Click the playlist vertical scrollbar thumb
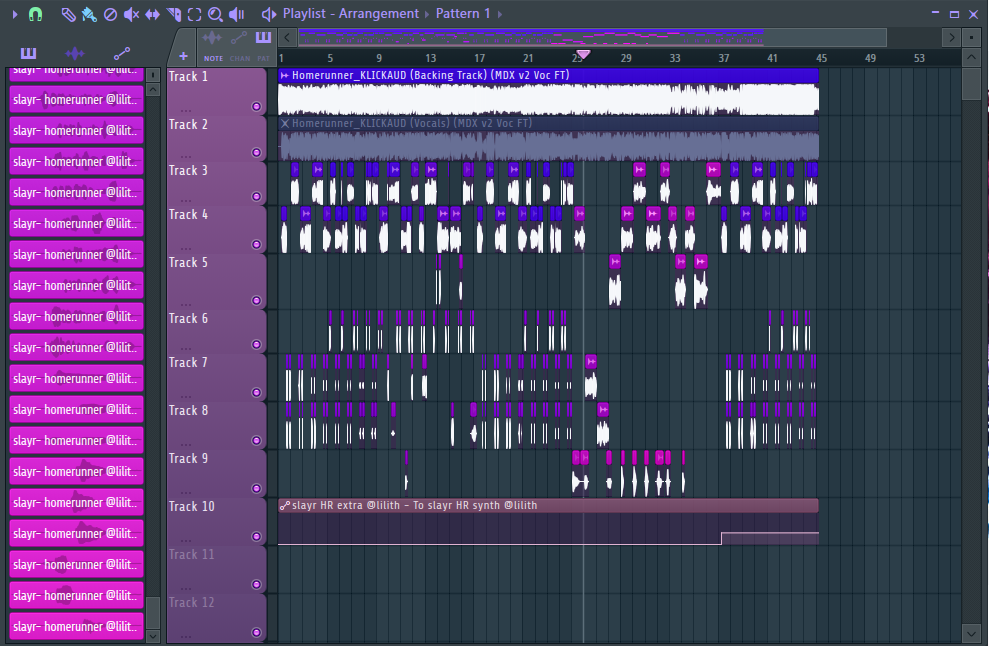Viewport: 989px width, 646px height. (971, 83)
